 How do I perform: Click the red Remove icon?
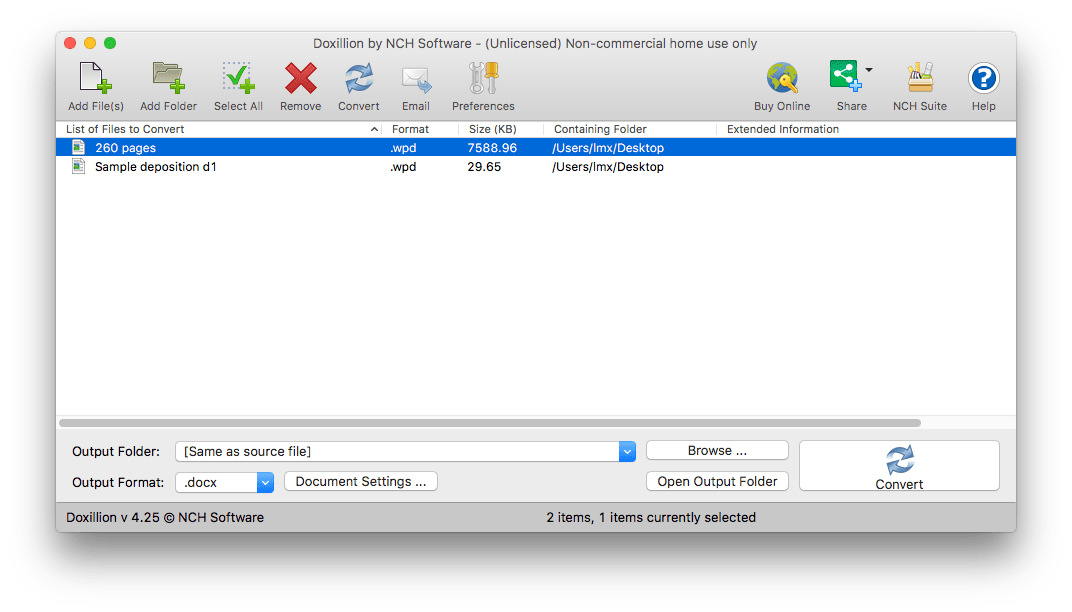(300, 78)
